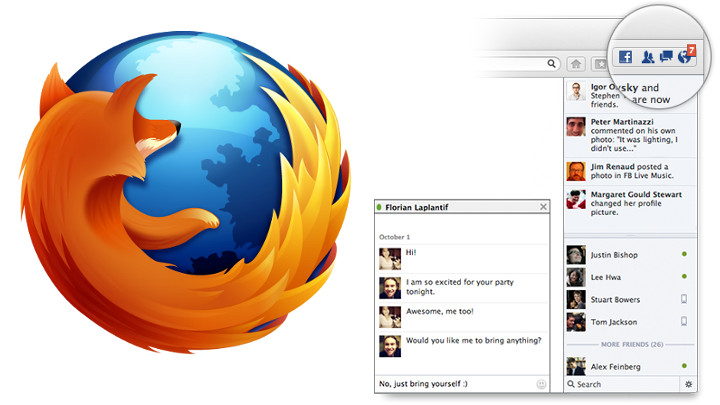Click Tom Jackson mobile phone icon
This screenshot has width=720, height=405.
click(684, 321)
